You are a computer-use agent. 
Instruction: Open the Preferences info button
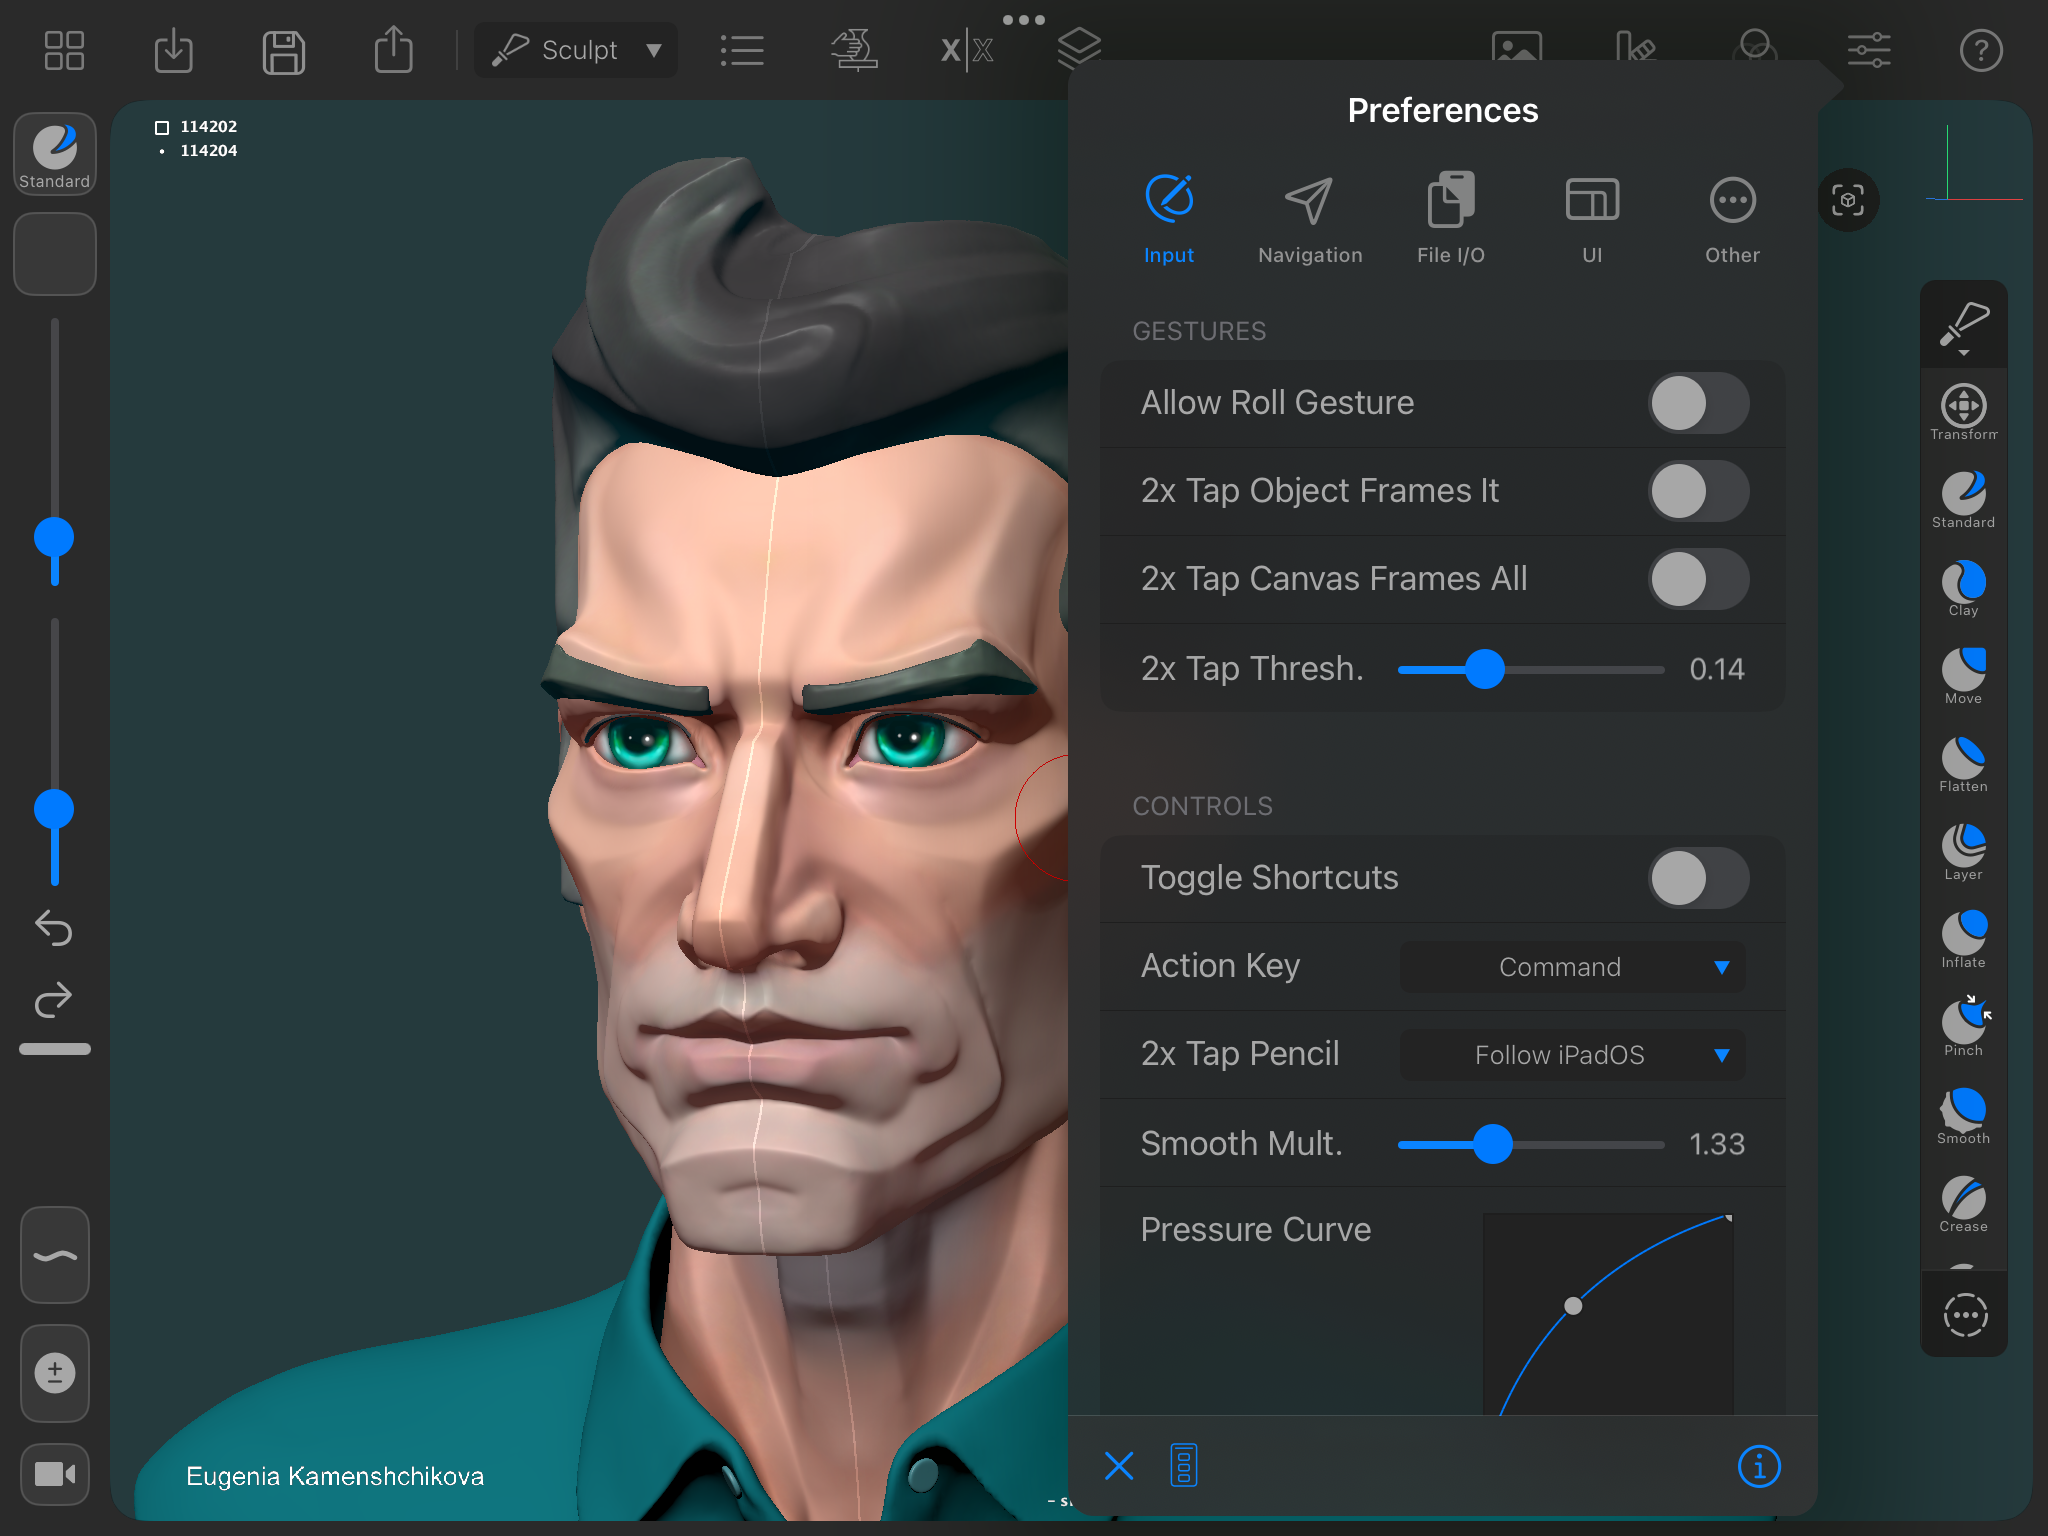[x=1759, y=1467]
